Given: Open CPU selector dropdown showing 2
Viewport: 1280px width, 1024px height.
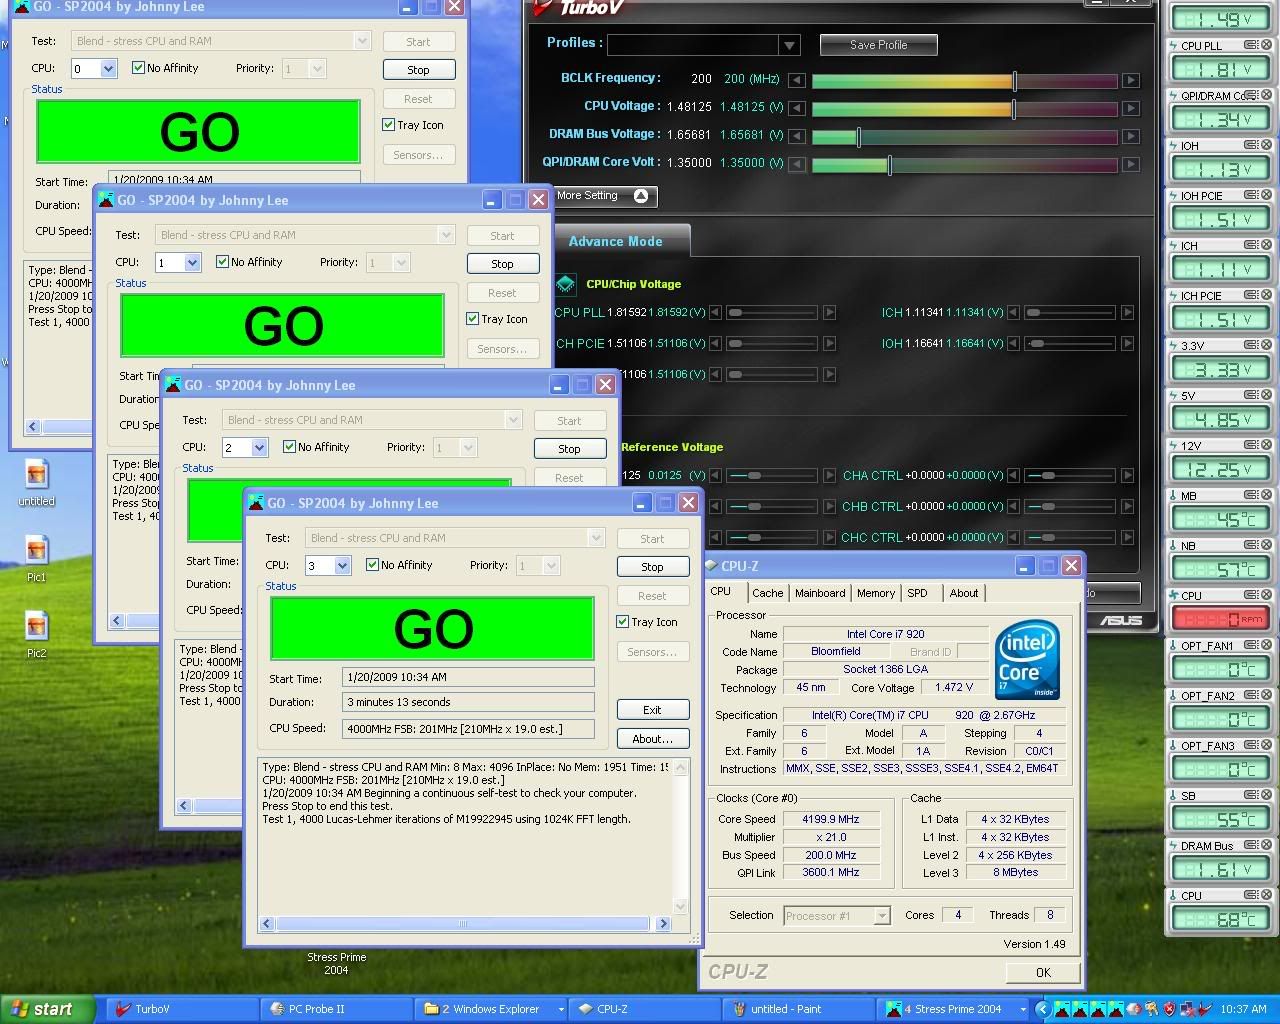Looking at the screenshot, I should pos(259,448).
